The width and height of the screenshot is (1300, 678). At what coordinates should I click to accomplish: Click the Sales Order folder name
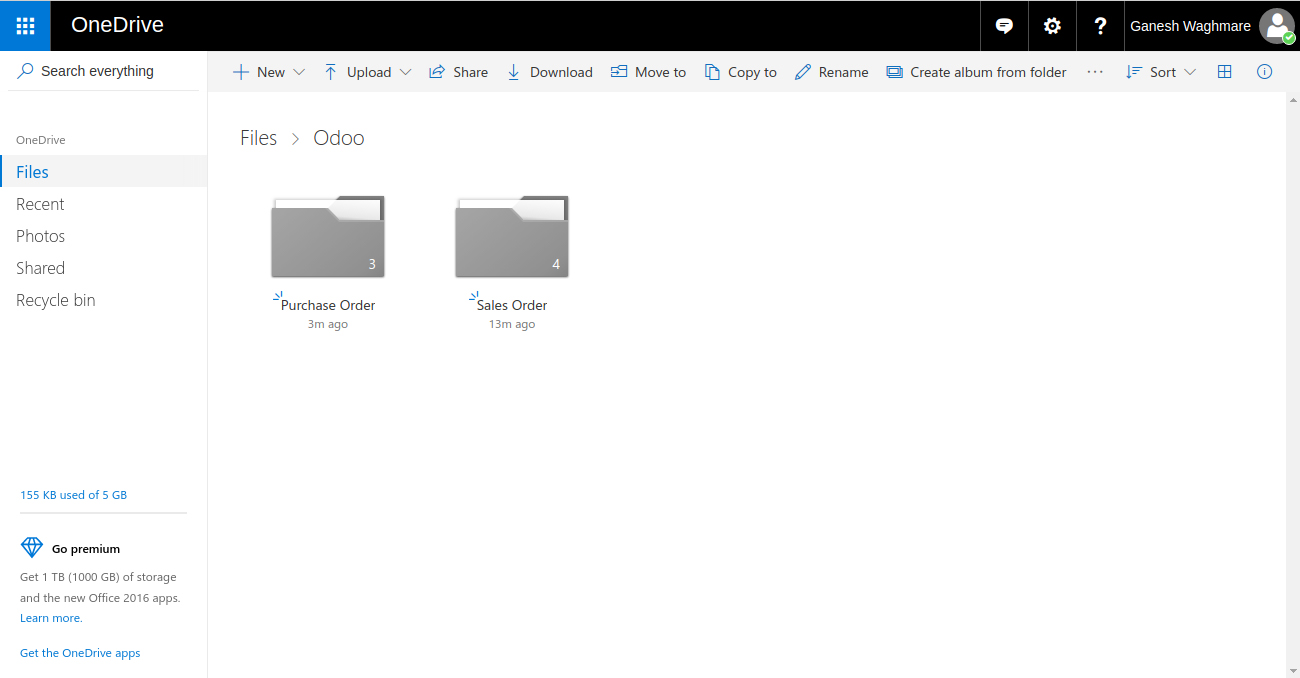(512, 305)
